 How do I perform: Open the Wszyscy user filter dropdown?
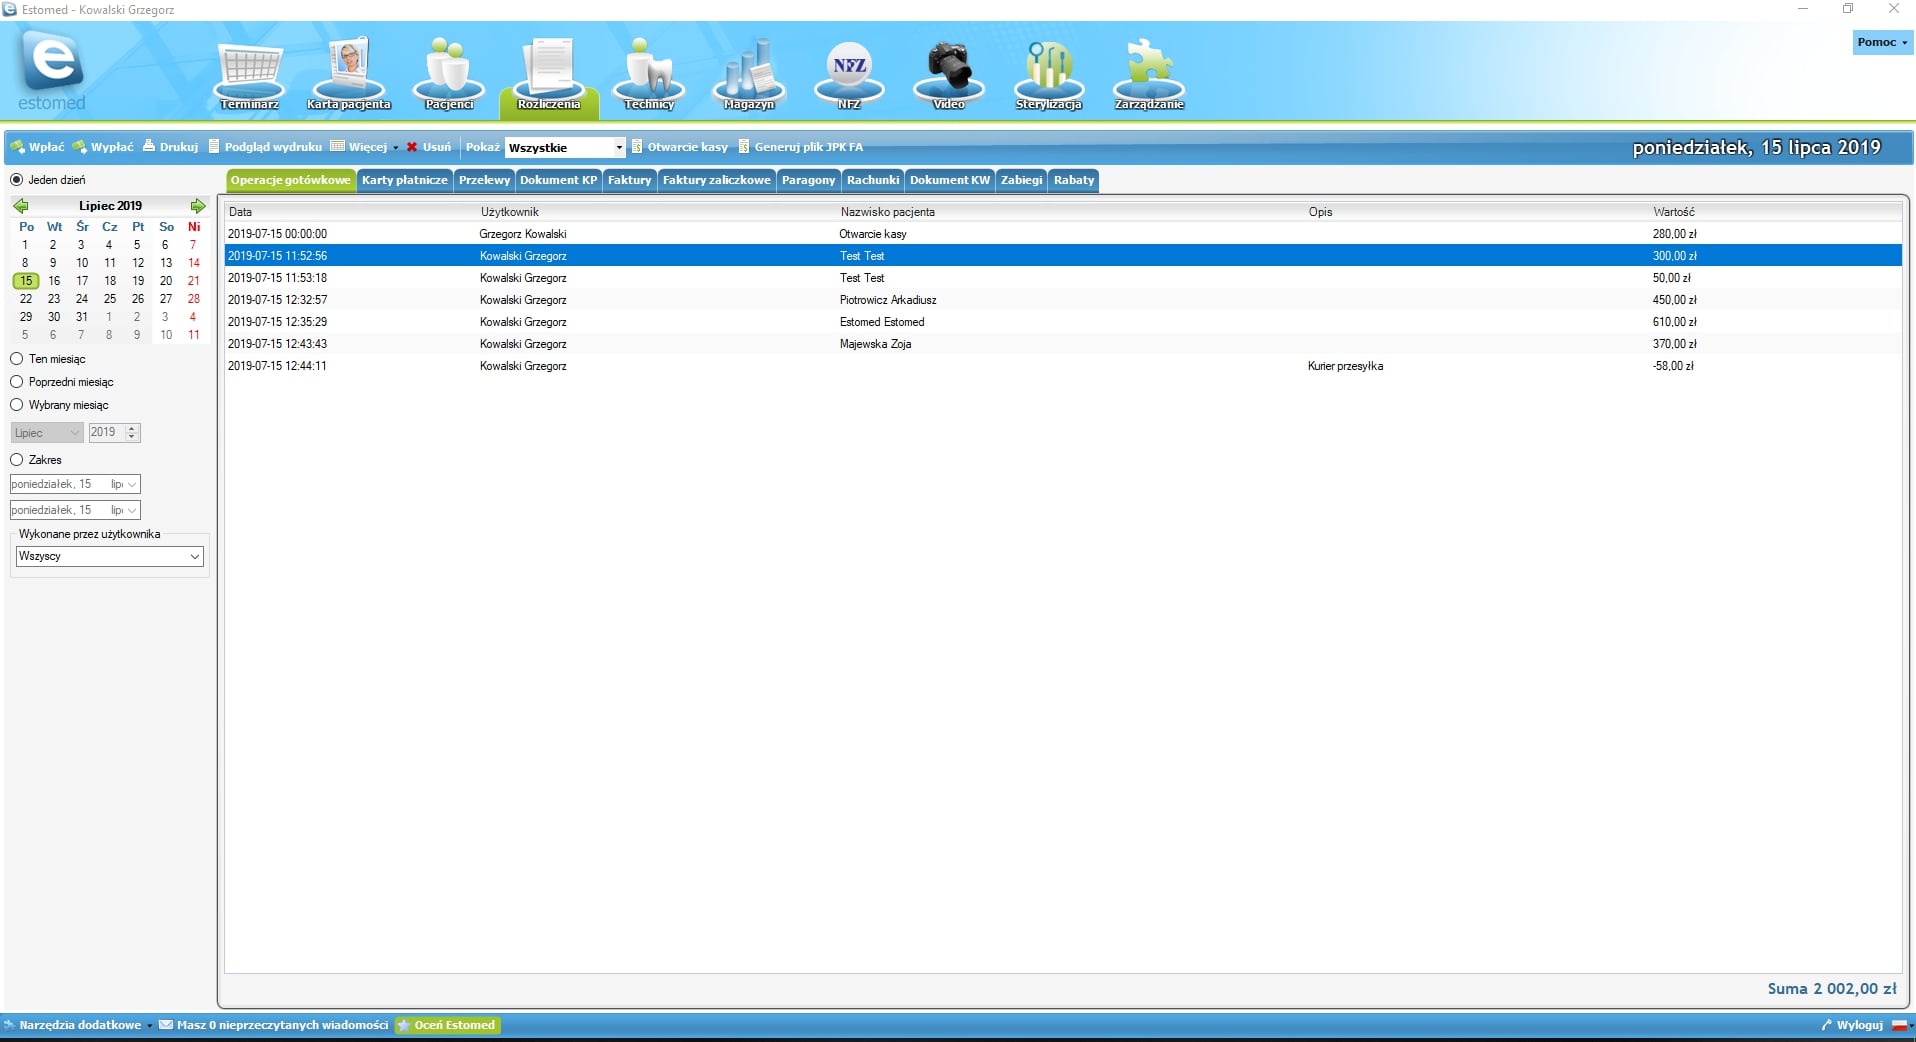point(194,557)
